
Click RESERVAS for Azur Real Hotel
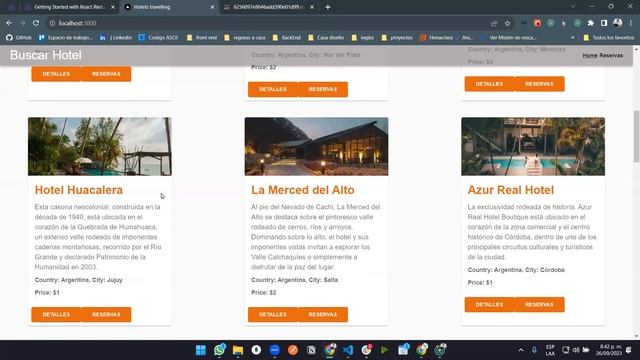(539, 304)
